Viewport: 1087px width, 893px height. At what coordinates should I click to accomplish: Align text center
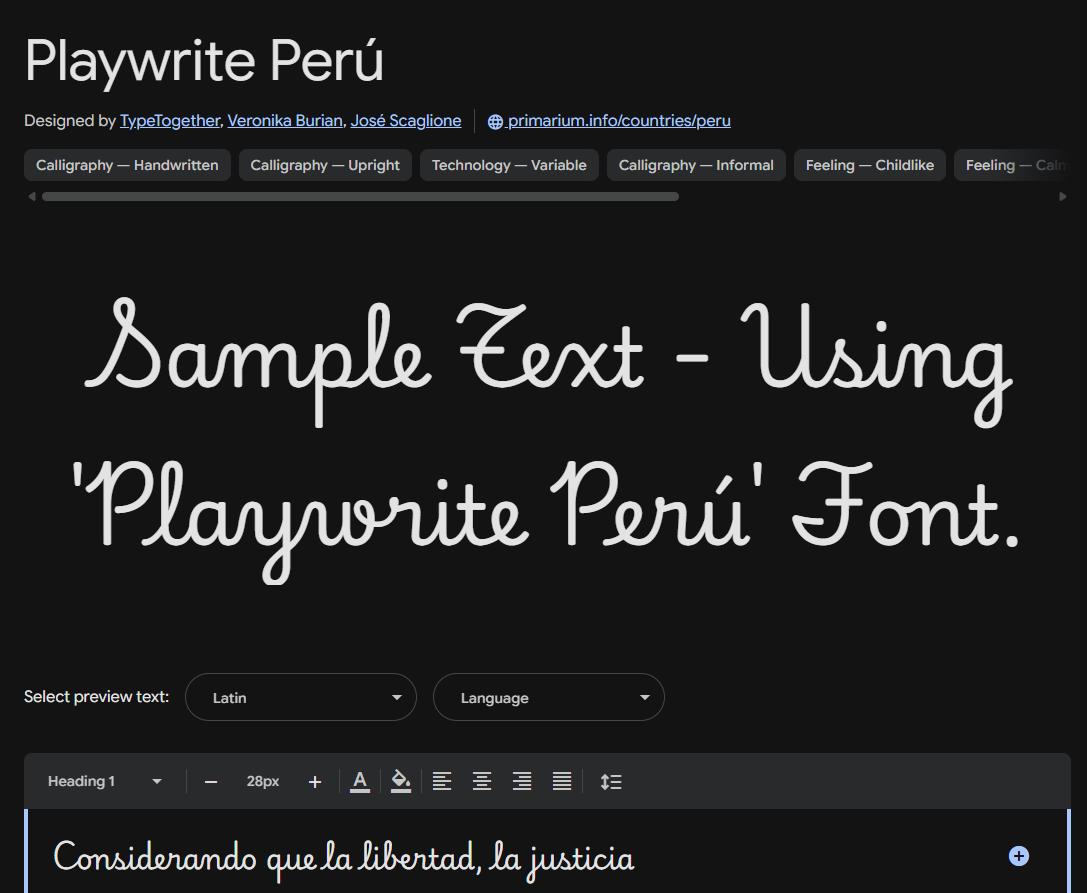tap(482, 781)
